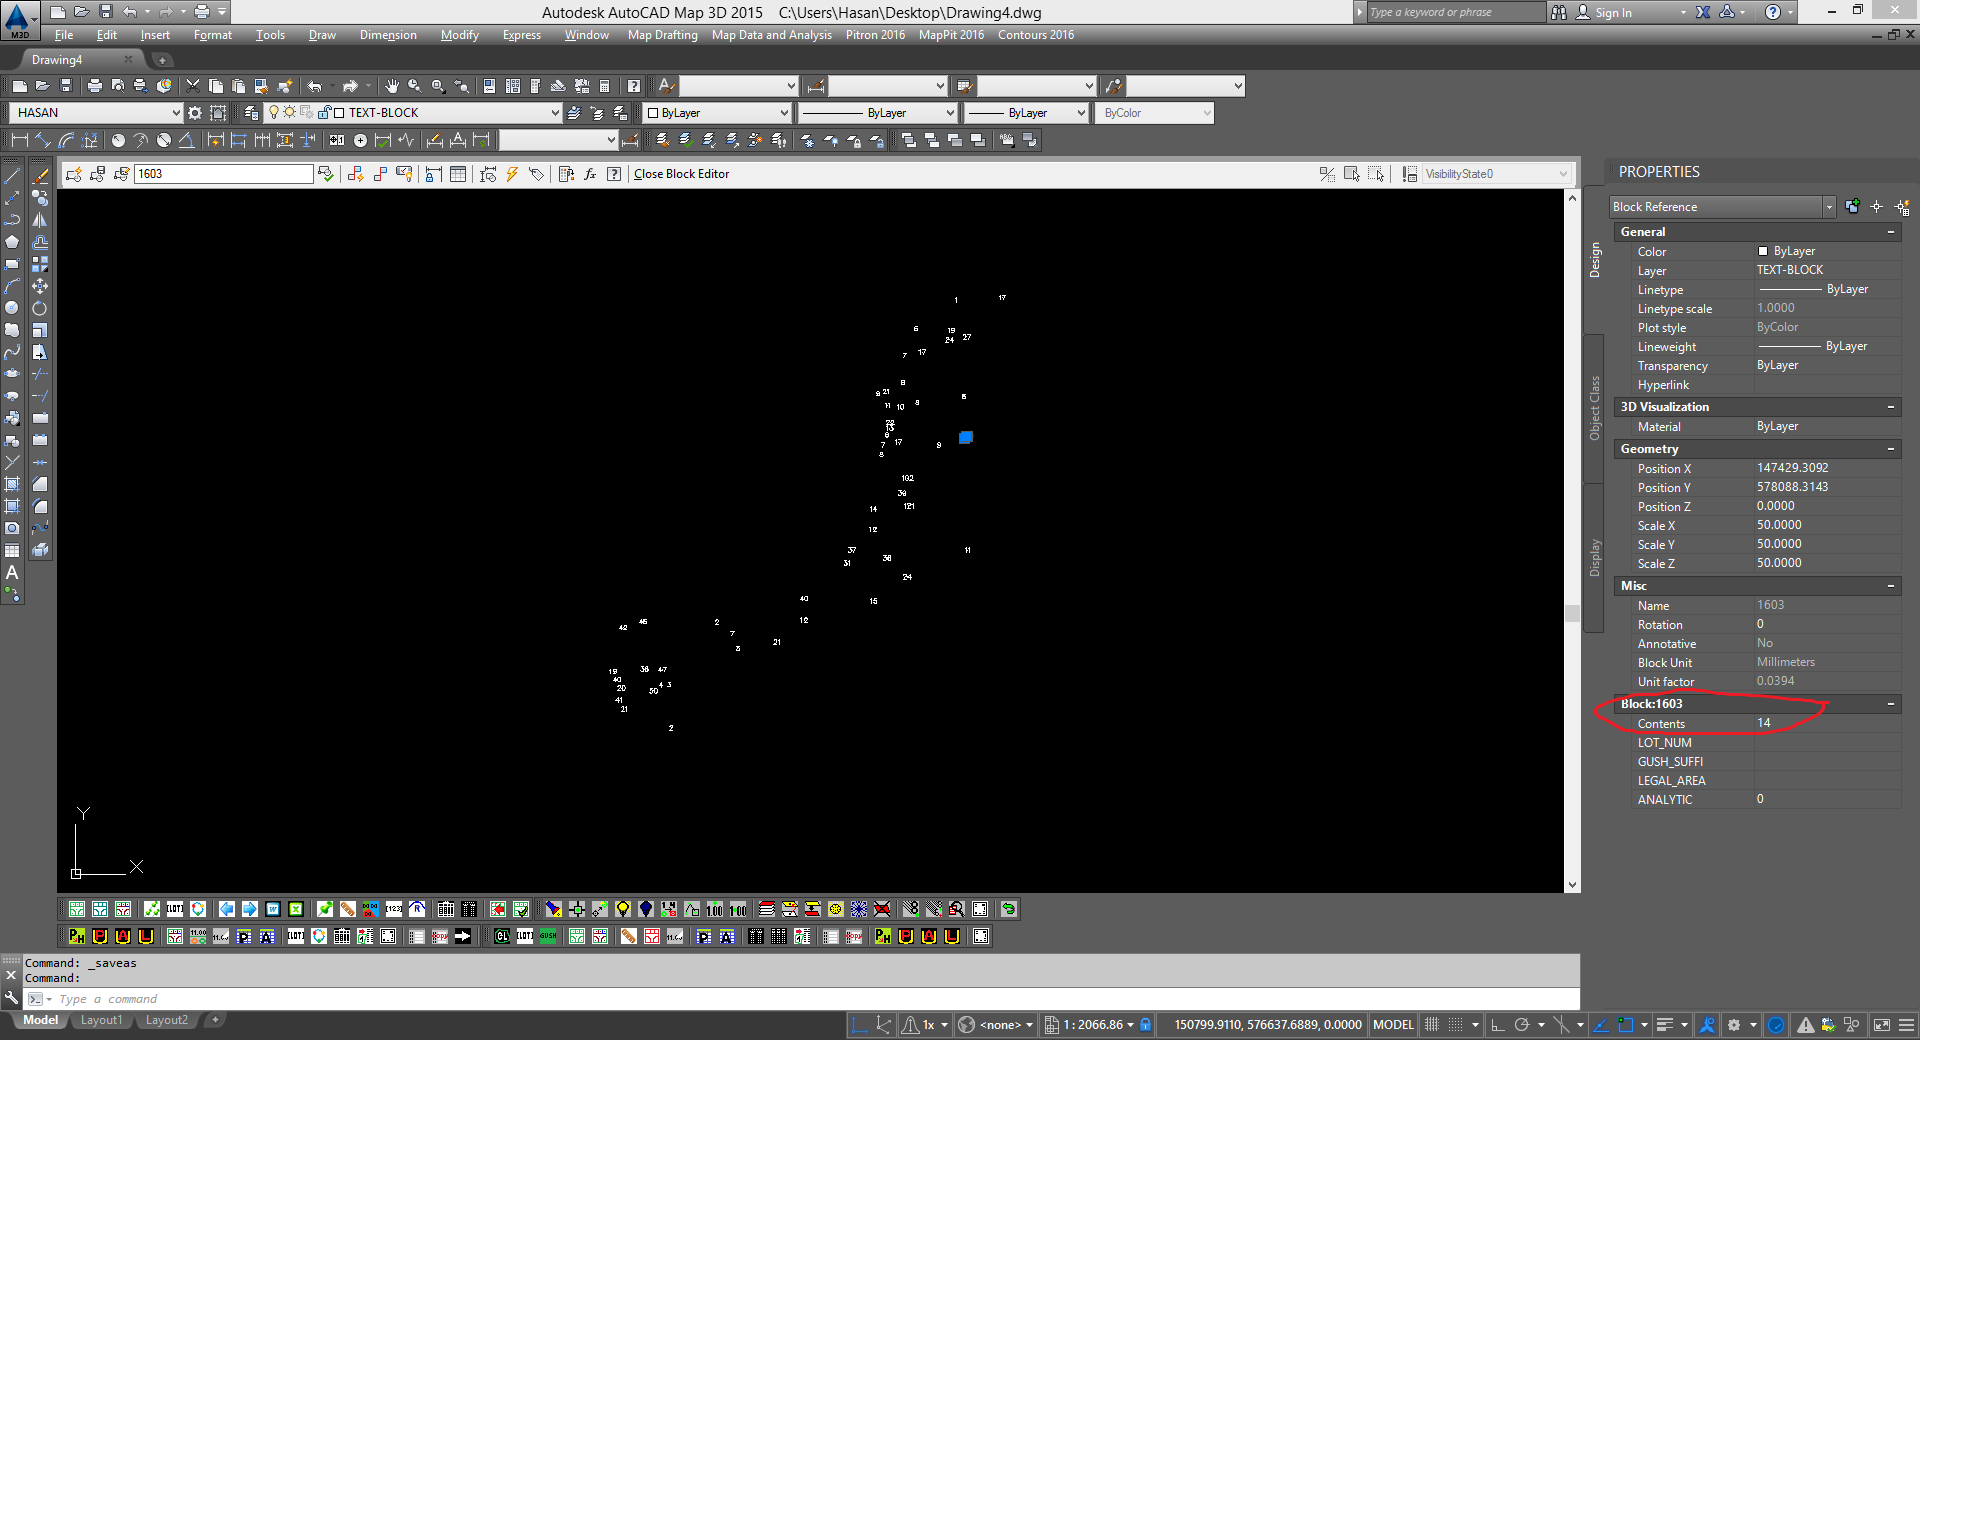
Task: Open the Block Reference selector dropdown
Action: (1830, 207)
